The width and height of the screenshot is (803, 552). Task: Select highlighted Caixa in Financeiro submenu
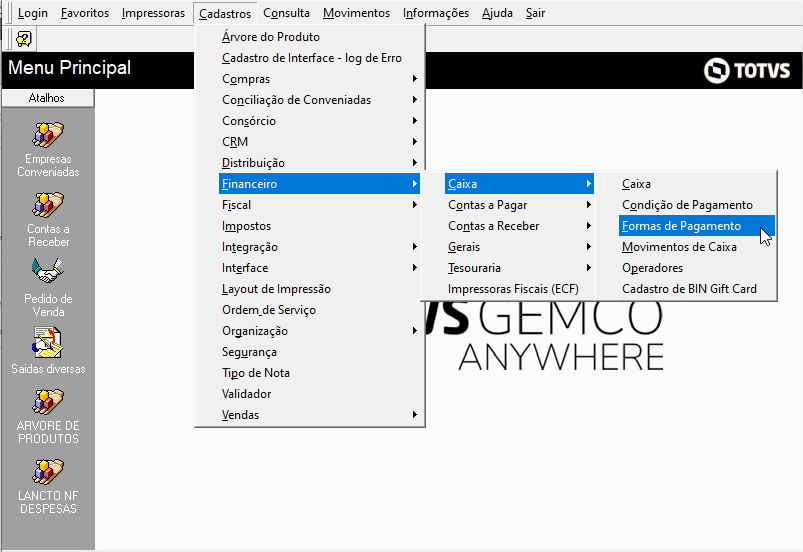pos(519,184)
